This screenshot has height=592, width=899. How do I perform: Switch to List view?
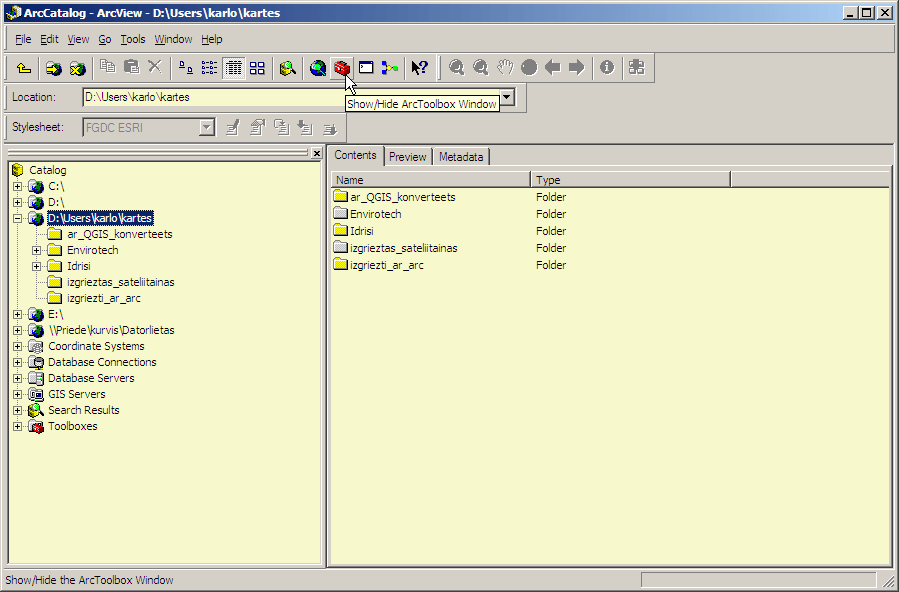[209, 68]
